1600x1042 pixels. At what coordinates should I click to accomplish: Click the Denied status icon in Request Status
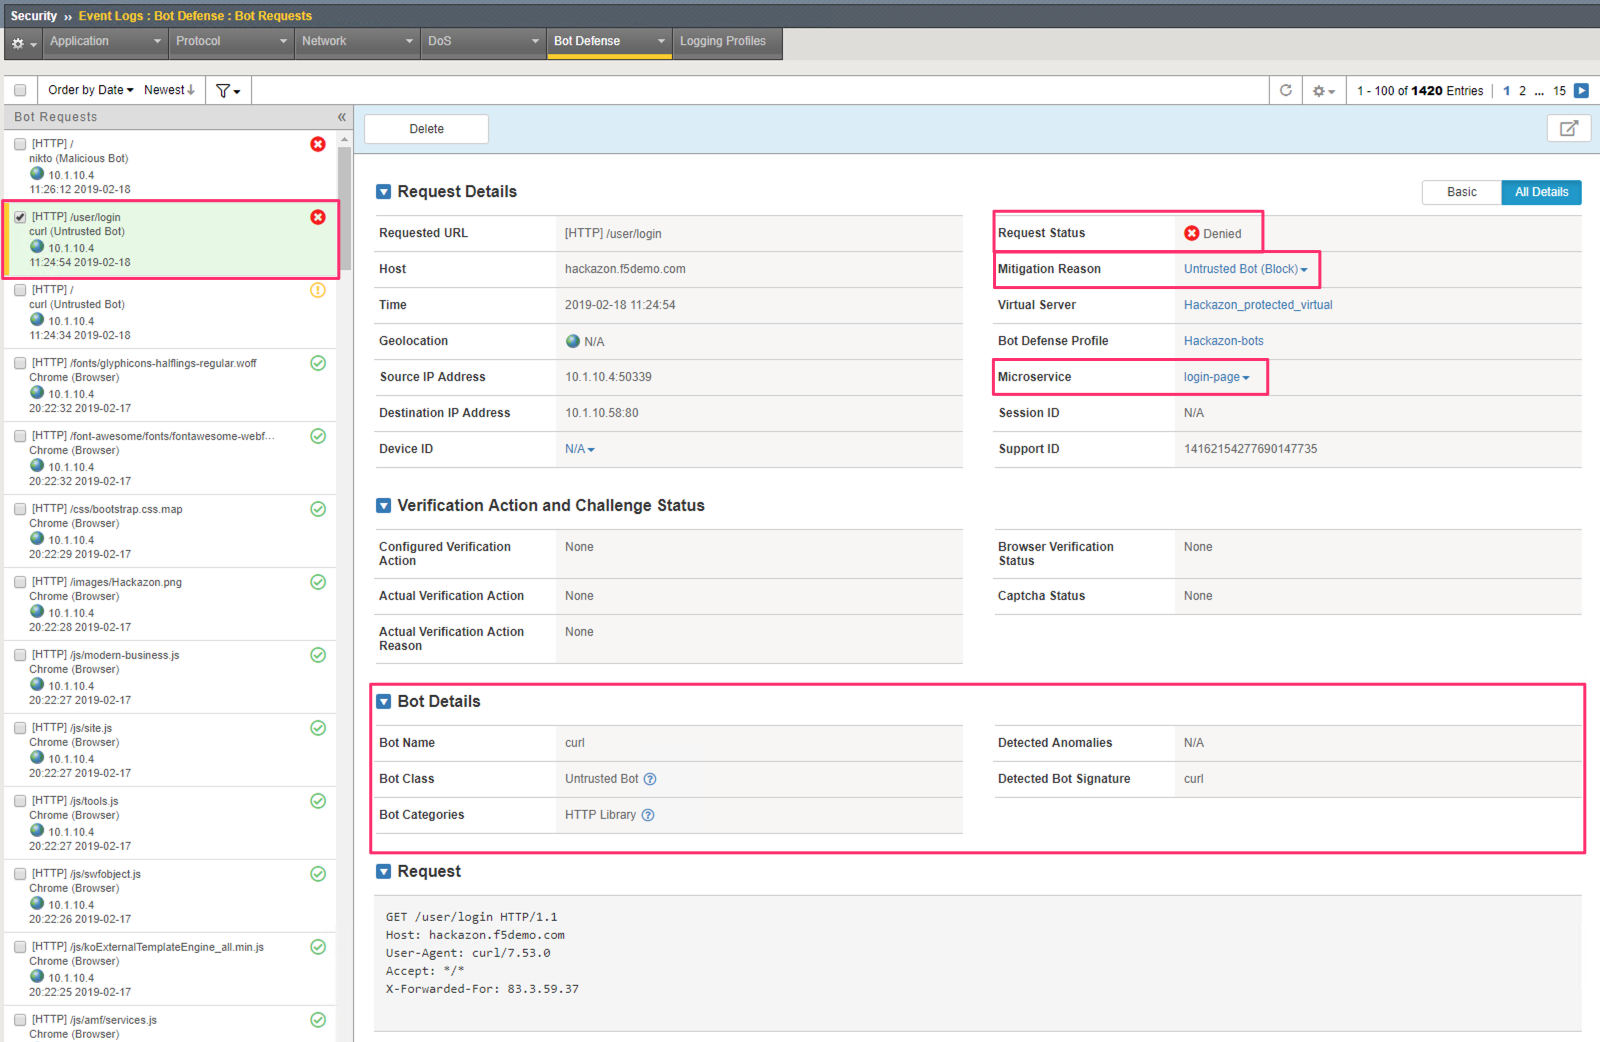click(1192, 233)
